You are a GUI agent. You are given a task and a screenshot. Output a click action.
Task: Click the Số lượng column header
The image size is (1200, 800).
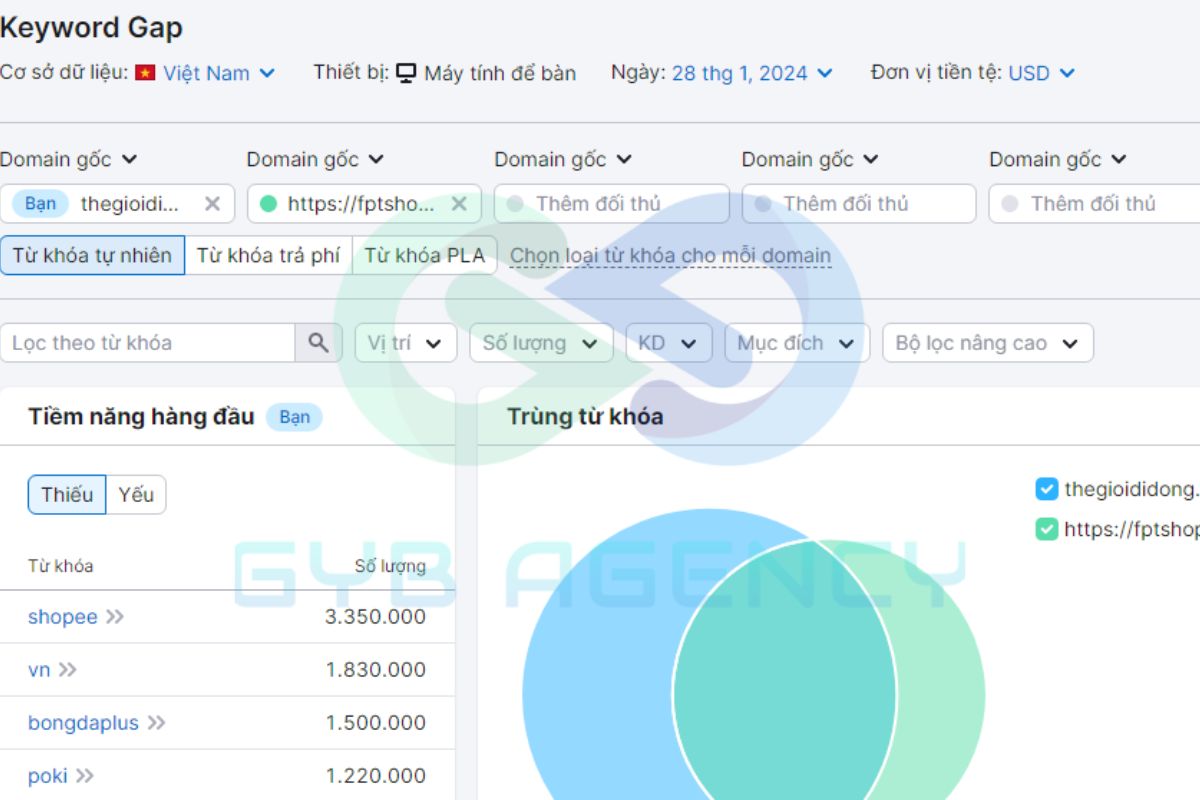click(x=390, y=566)
